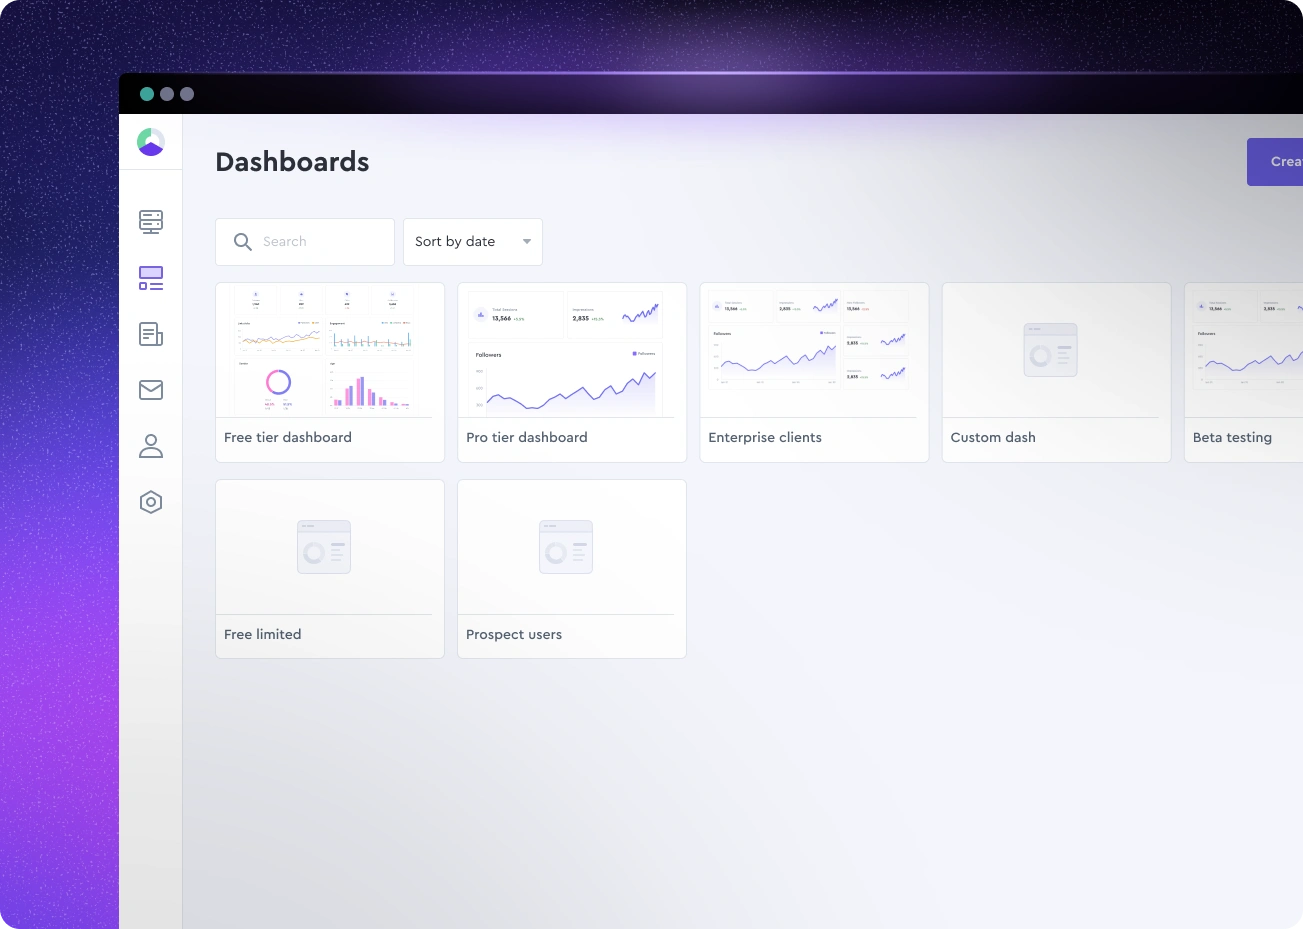
Task: Click the Dashboards page heading
Action: 292,162
